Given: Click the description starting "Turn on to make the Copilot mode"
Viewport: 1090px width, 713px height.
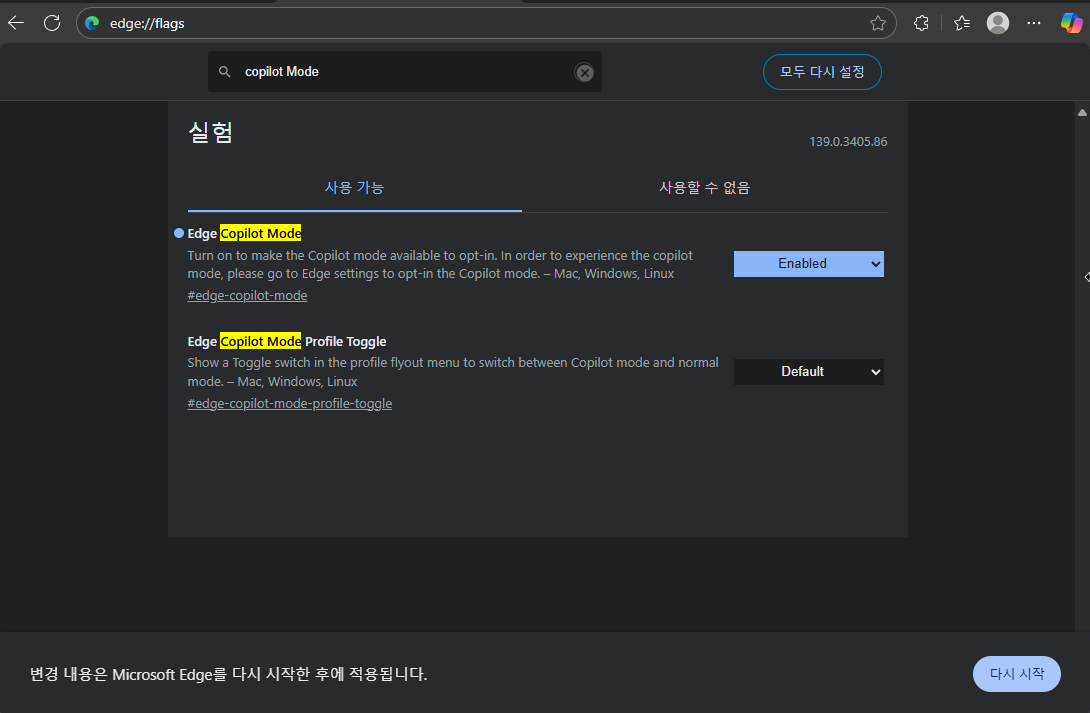Looking at the screenshot, I should point(440,265).
